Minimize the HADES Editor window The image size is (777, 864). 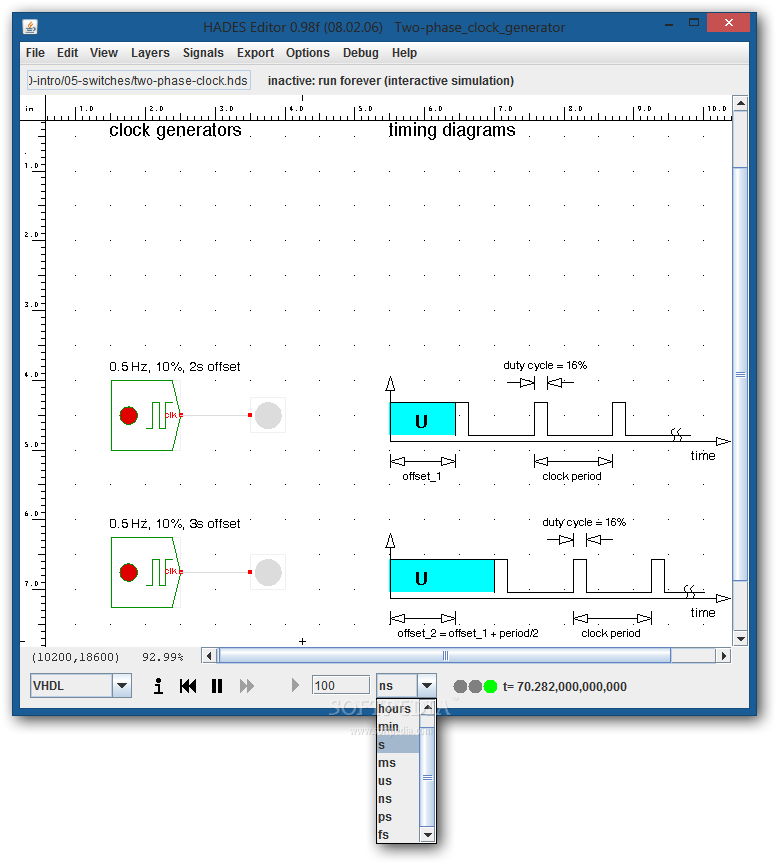[669, 24]
